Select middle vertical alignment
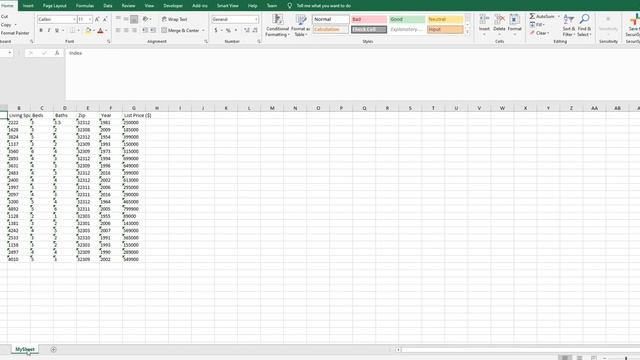This screenshot has width=640, height=360. point(126,19)
